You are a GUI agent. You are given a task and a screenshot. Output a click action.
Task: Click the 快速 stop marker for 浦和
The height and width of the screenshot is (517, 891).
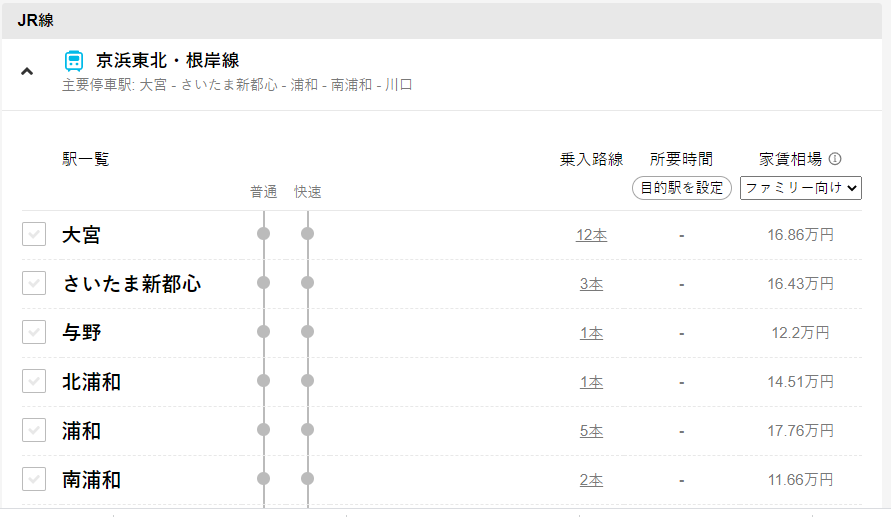(x=307, y=430)
